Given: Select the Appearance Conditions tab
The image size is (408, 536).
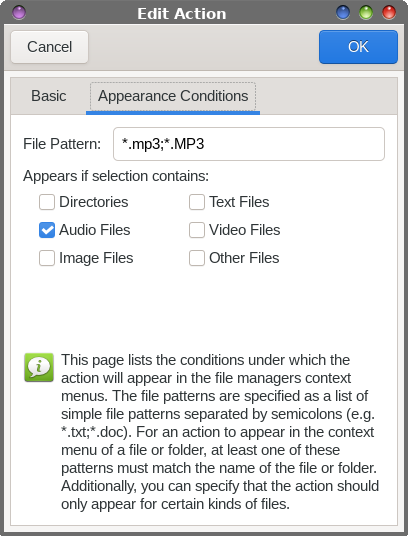Looking at the screenshot, I should coord(173,96).
